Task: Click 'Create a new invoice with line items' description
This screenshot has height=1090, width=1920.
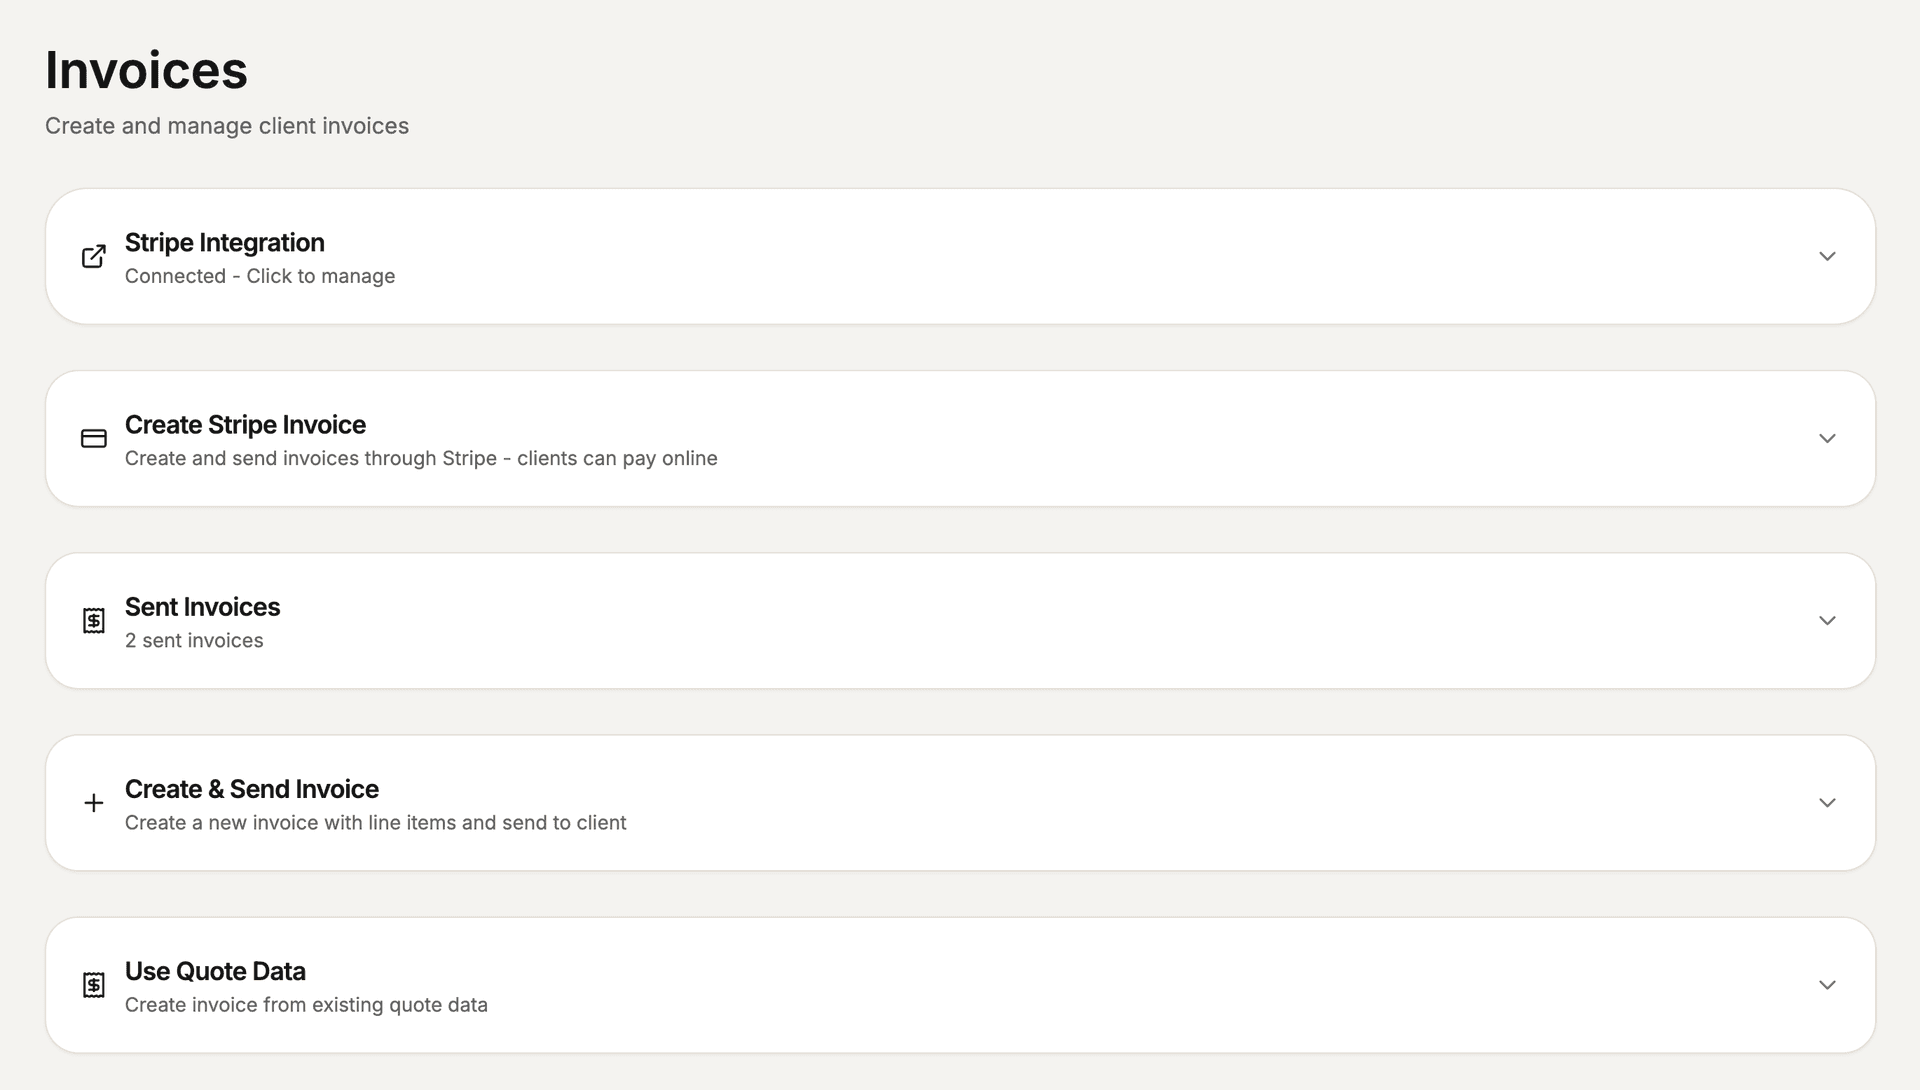Action: [291, 823]
